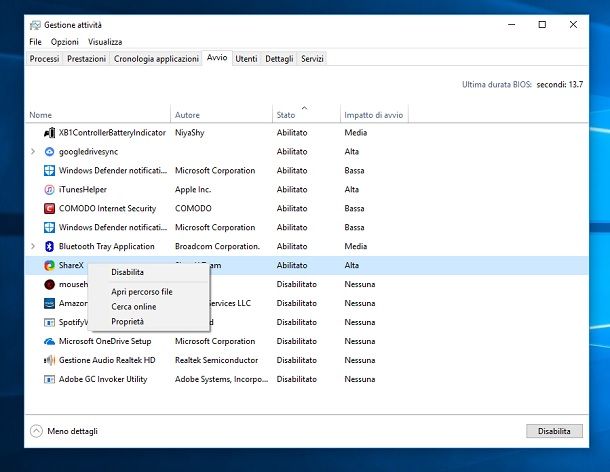Select the iTunesHelper row name
The width and height of the screenshot is (610, 472).
click(83, 190)
